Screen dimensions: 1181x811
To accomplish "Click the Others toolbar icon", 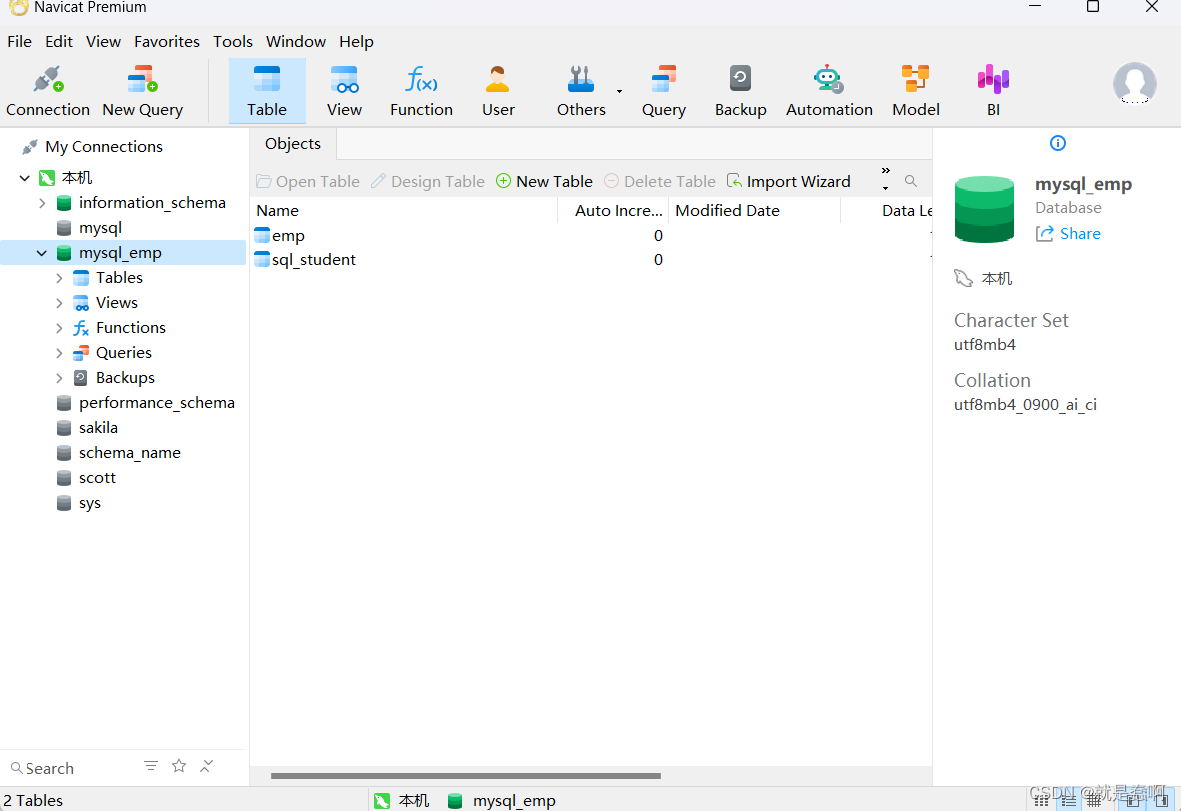I will (581, 79).
